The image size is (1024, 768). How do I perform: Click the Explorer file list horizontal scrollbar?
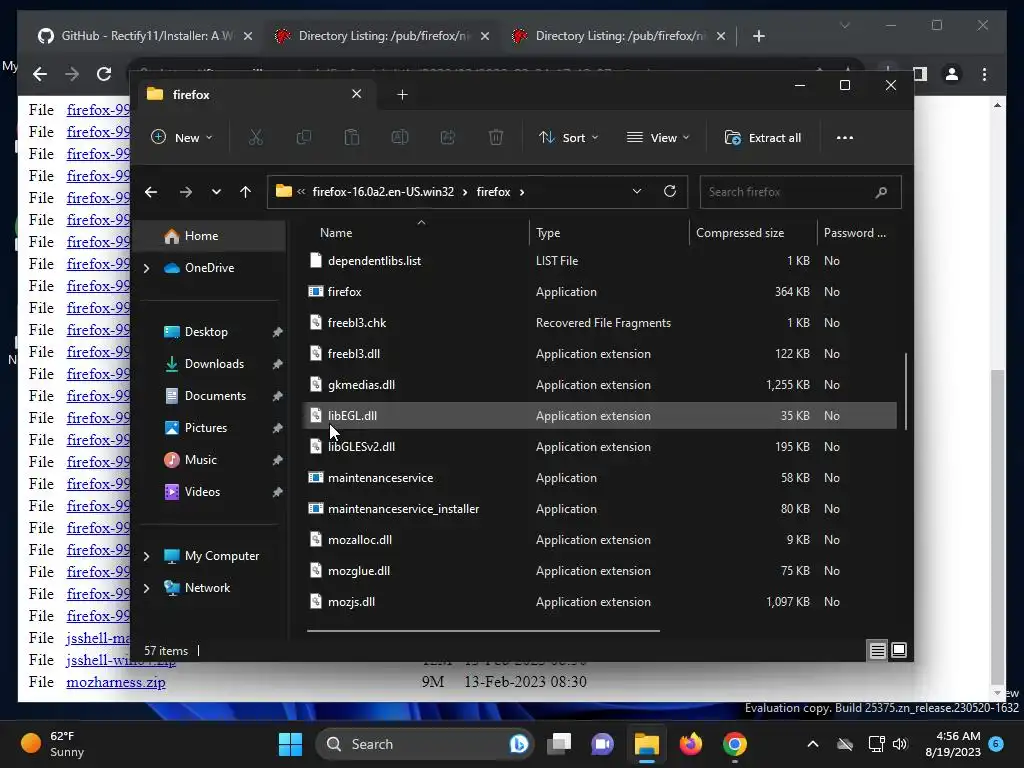pyautogui.click(x=483, y=631)
